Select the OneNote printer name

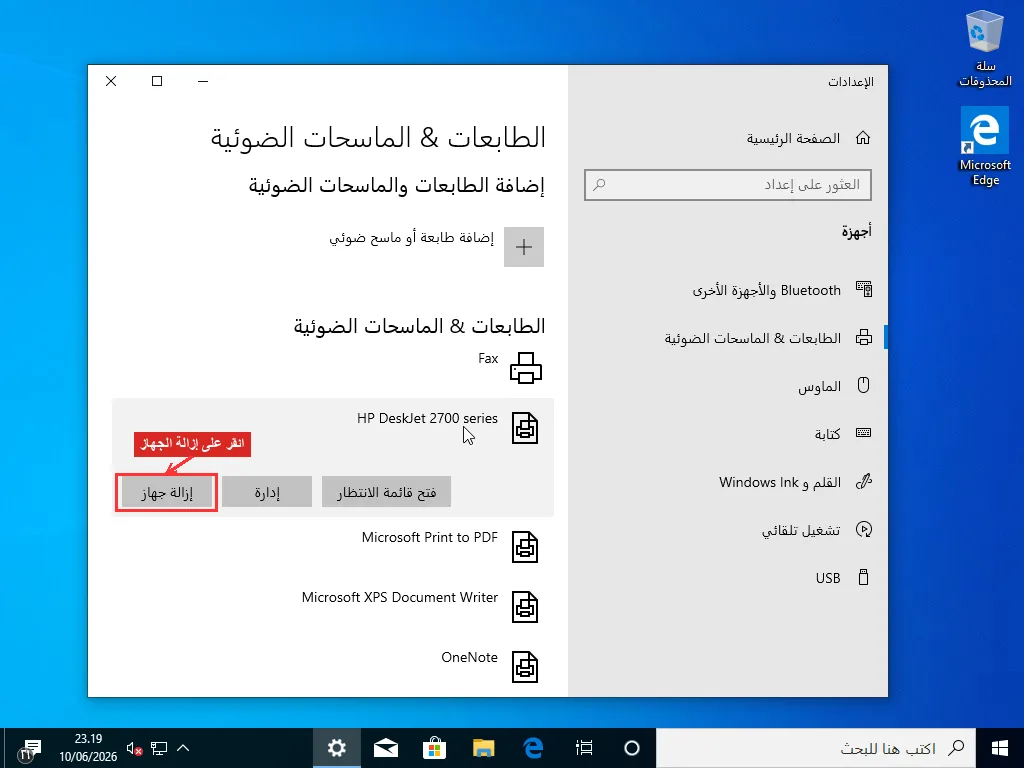point(470,657)
